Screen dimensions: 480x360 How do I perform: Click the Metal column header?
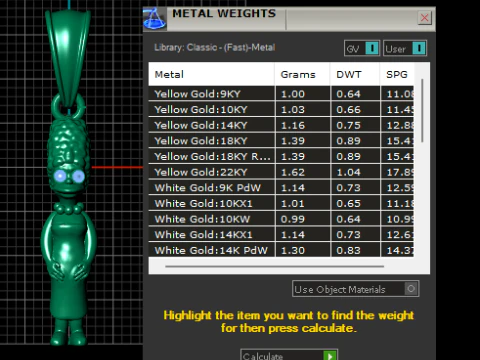click(211, 74)
